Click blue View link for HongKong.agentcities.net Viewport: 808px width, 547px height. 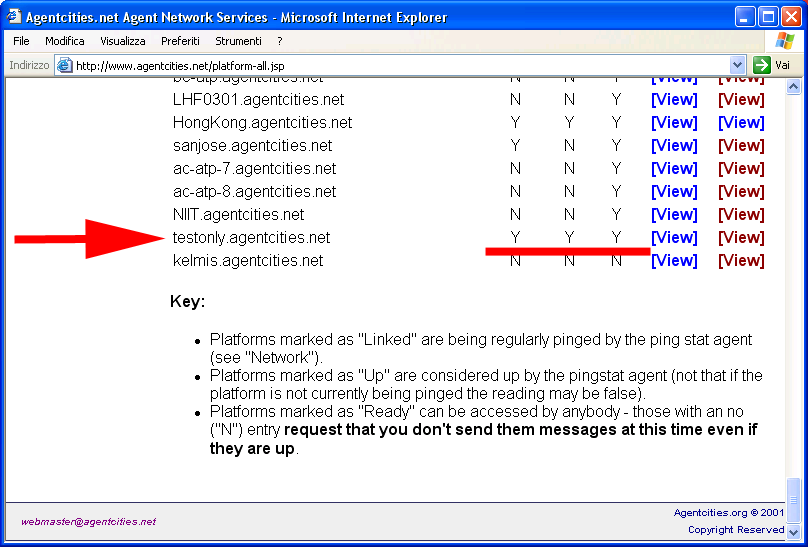(674, 123)
